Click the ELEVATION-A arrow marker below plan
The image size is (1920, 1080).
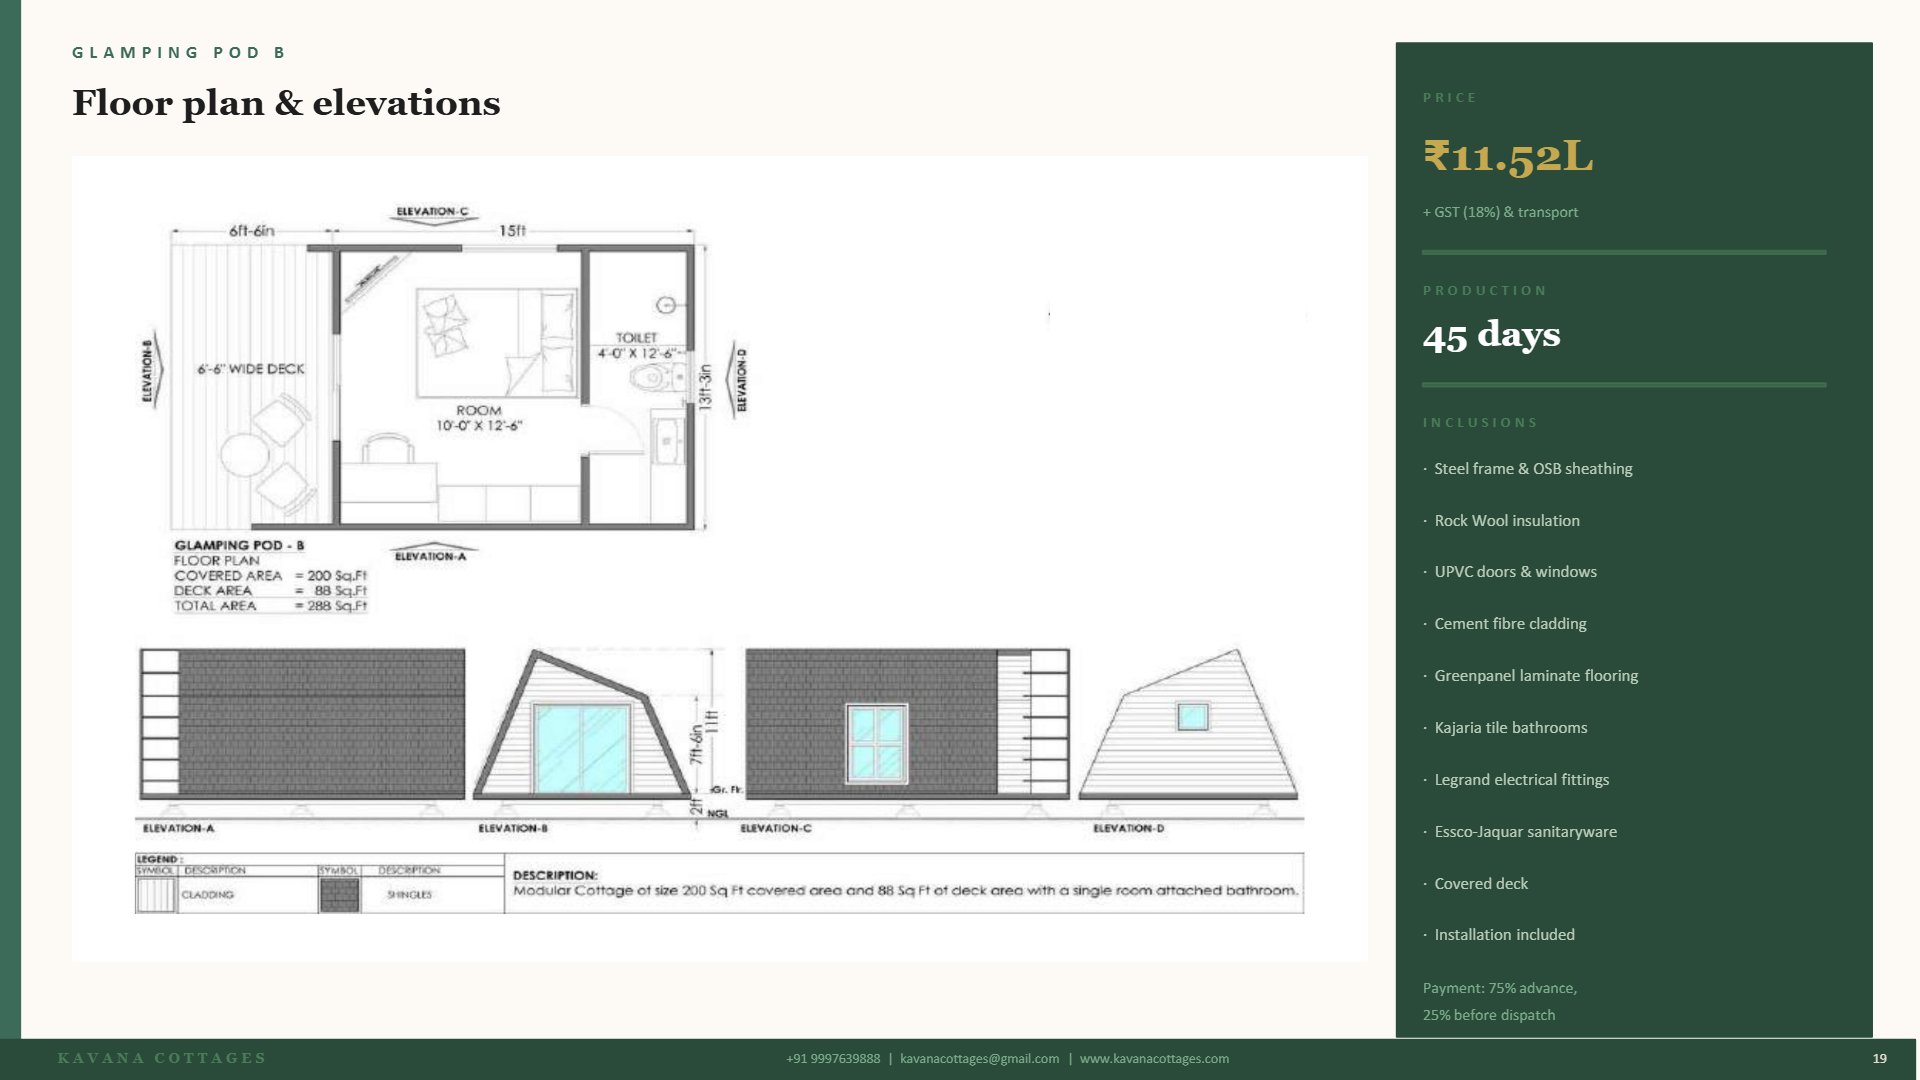pyautogui.click(x=431, y=553)
